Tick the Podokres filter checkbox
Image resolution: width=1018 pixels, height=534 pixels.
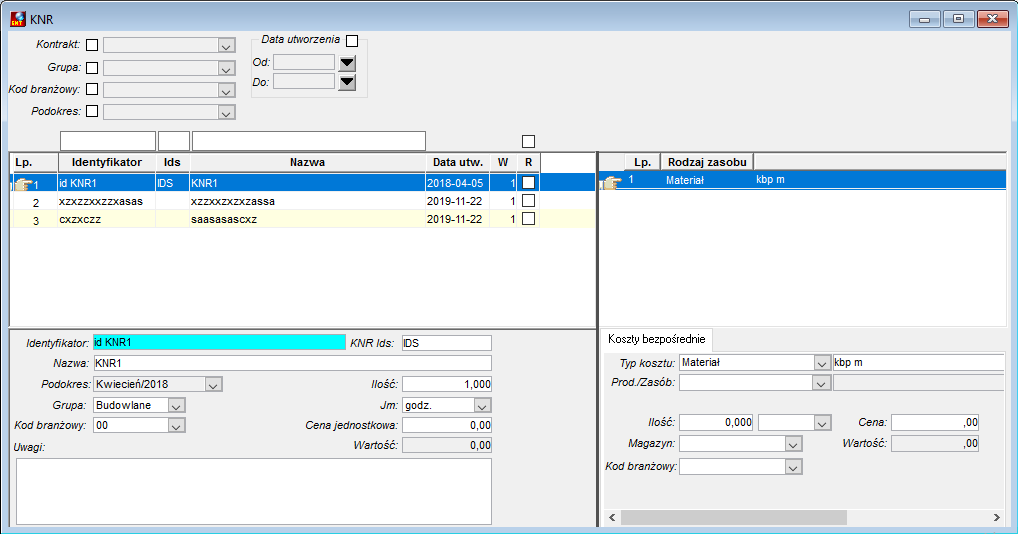tap(92, 111)
